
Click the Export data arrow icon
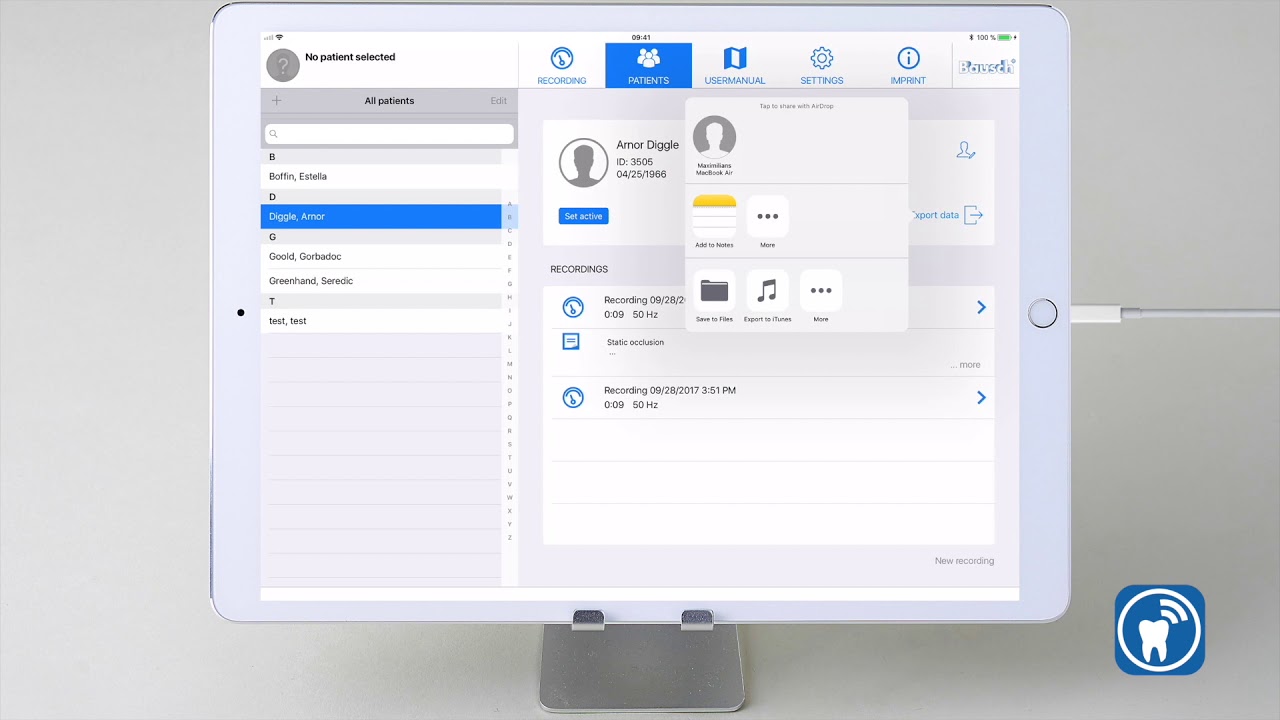974,215
